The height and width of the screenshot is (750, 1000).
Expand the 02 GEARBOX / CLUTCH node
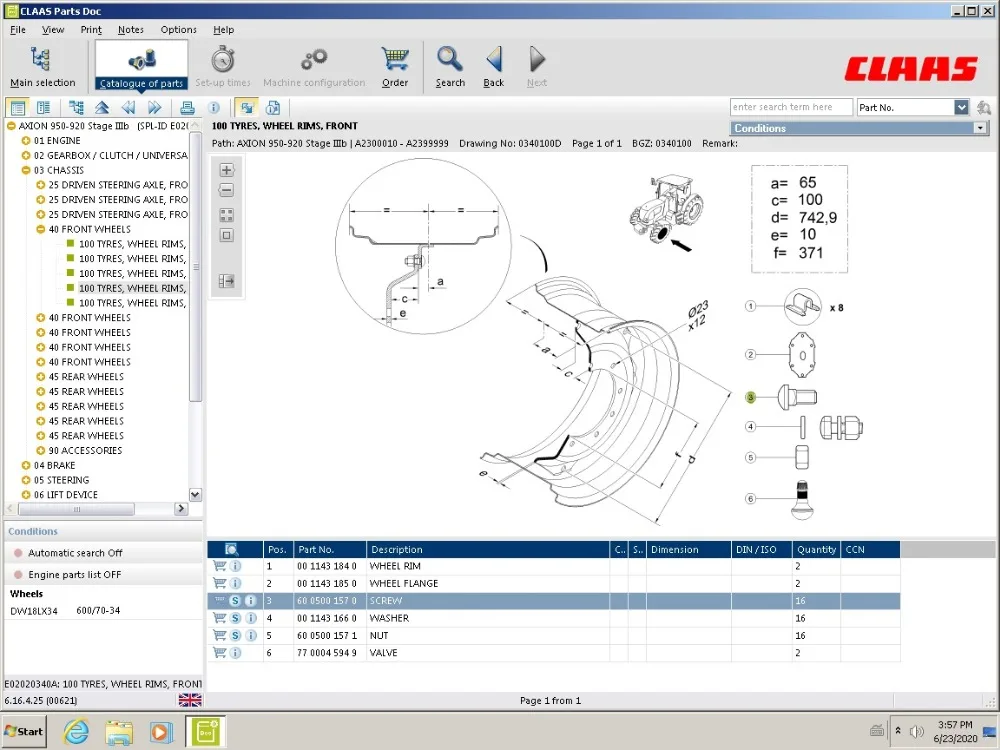pyautogui.click(x=26, y=155)
